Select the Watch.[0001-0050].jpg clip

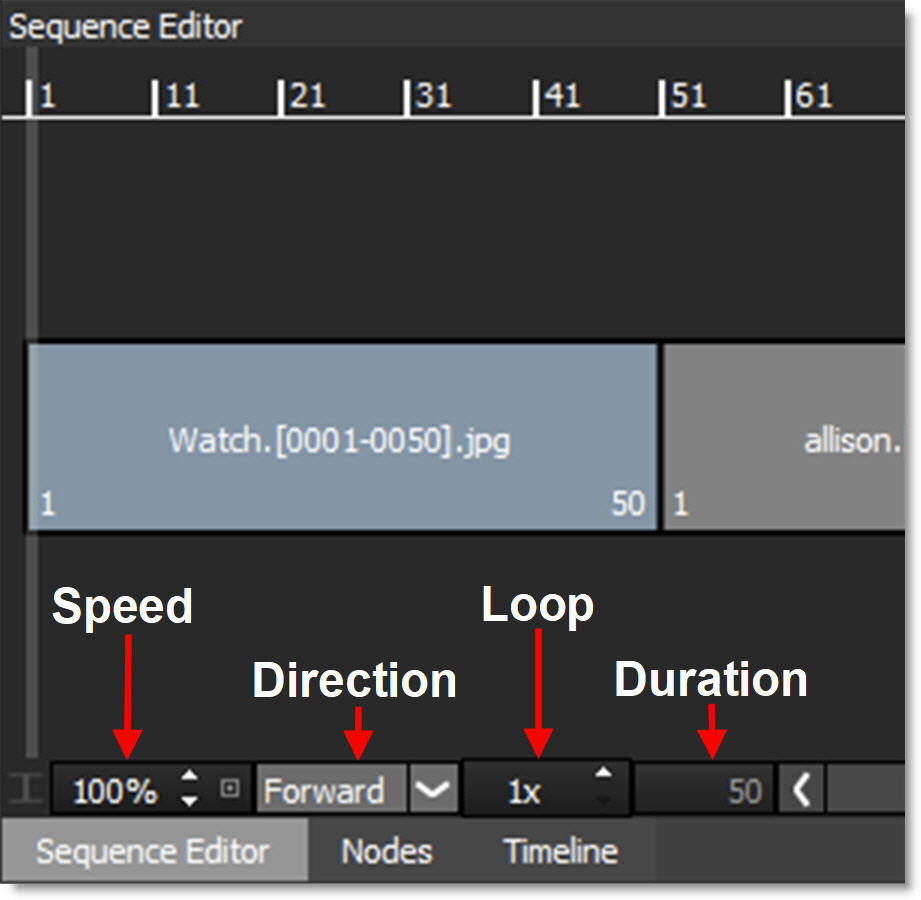(340, 438)
